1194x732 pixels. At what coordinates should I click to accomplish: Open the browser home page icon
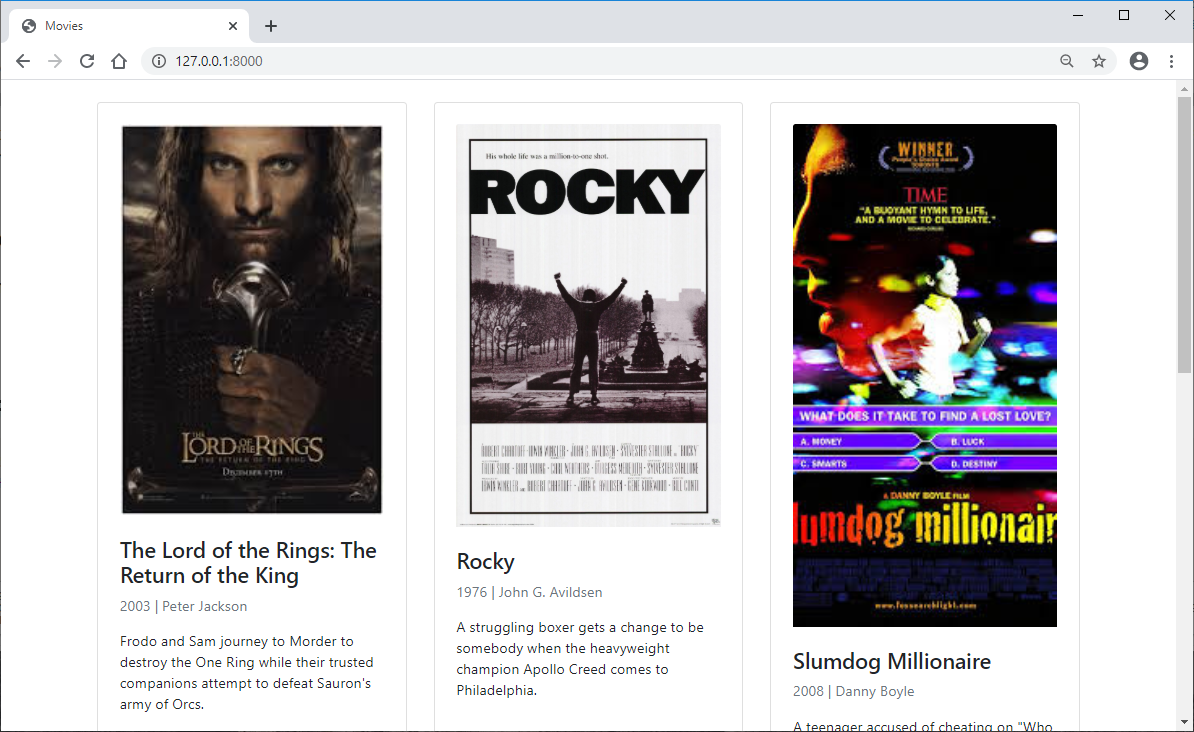119,61
